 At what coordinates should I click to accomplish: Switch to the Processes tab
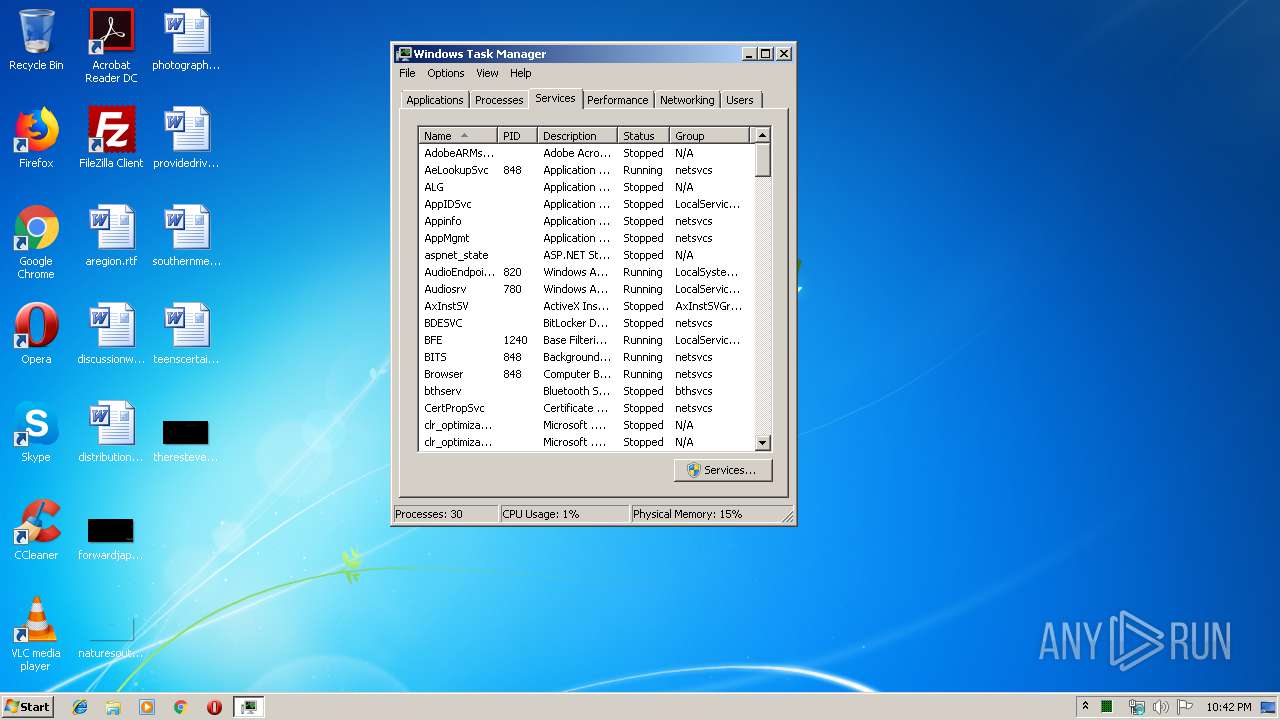pos(499,100)
